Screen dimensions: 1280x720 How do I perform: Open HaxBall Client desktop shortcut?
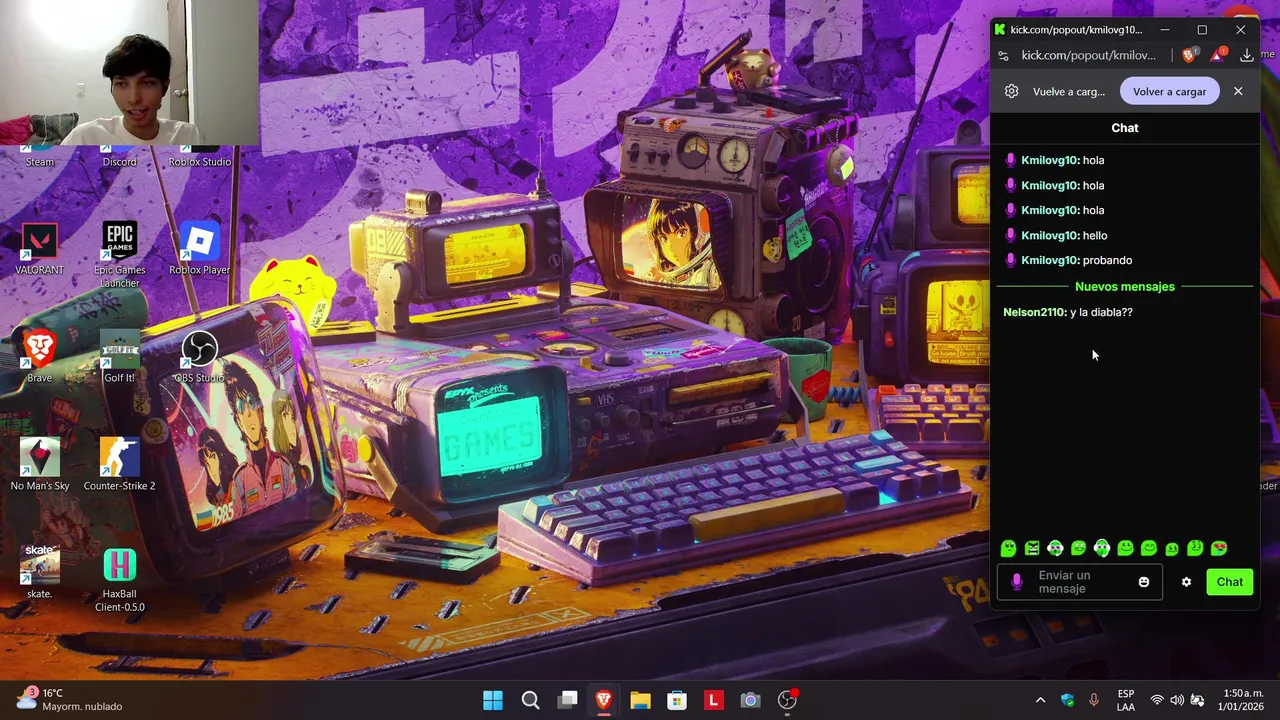[x=119, y=580]
